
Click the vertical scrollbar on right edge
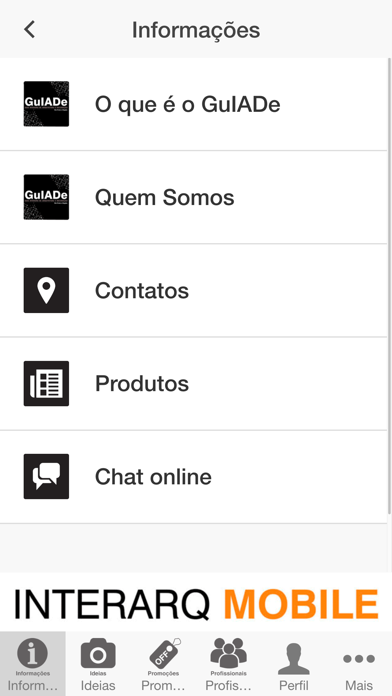tap(390, 284)
